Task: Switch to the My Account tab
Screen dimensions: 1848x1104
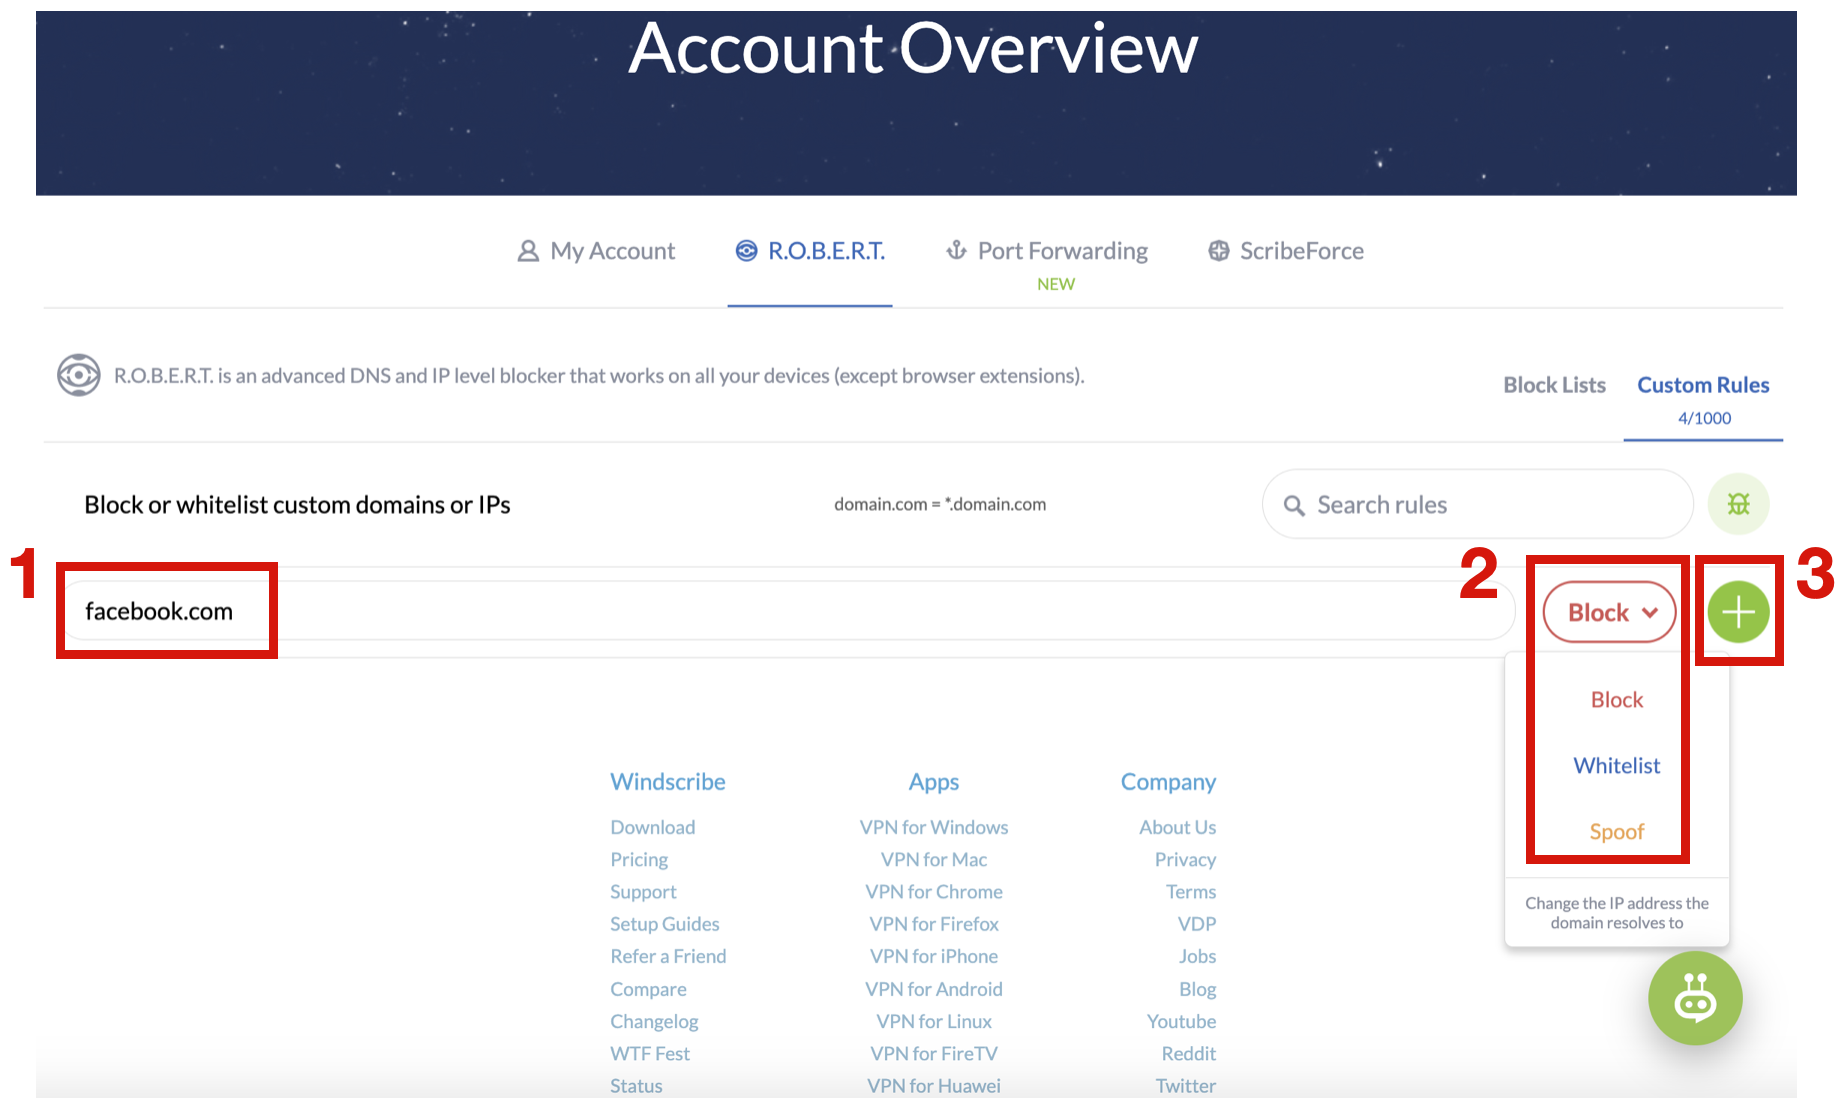Action: coord(597,251)
